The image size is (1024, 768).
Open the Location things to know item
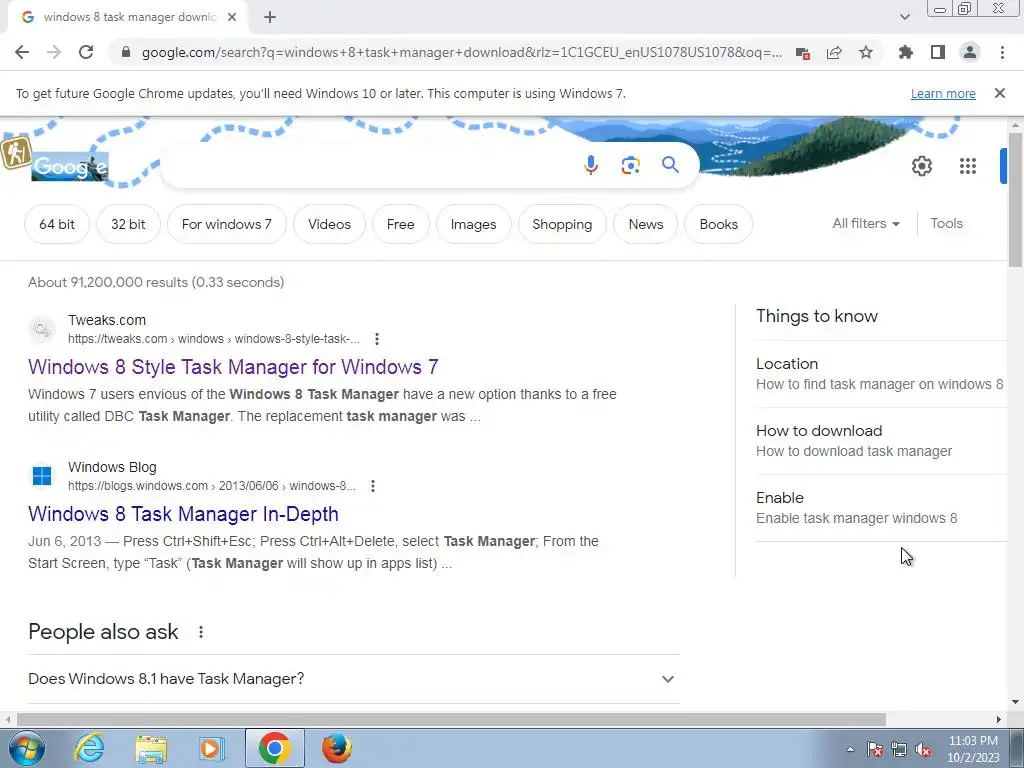point(880,374)
